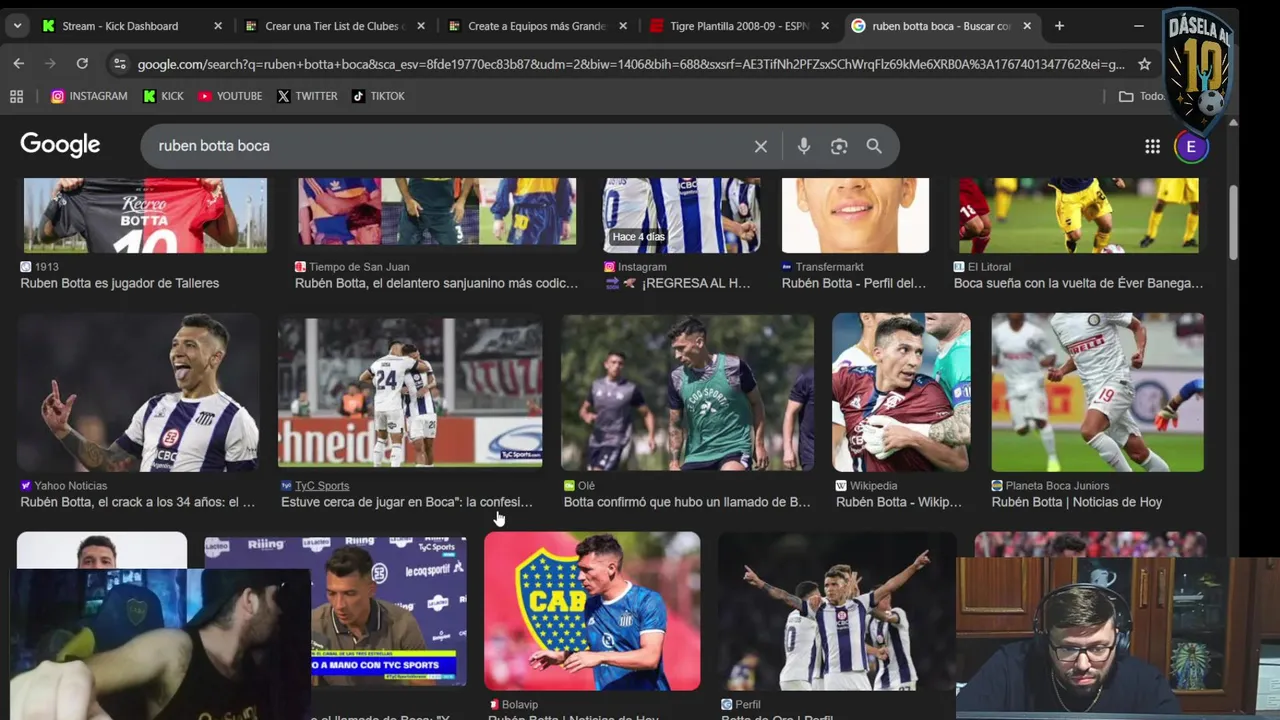Open the TIKTOK bookmark
This screenshot has width=1280, height=720.
click(378, 96)
